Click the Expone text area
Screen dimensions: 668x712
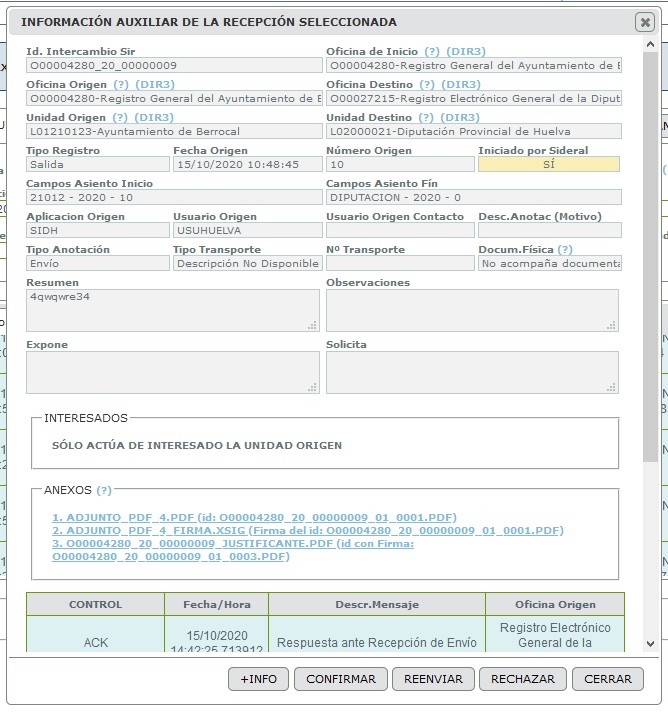click(x=173, y=372)
